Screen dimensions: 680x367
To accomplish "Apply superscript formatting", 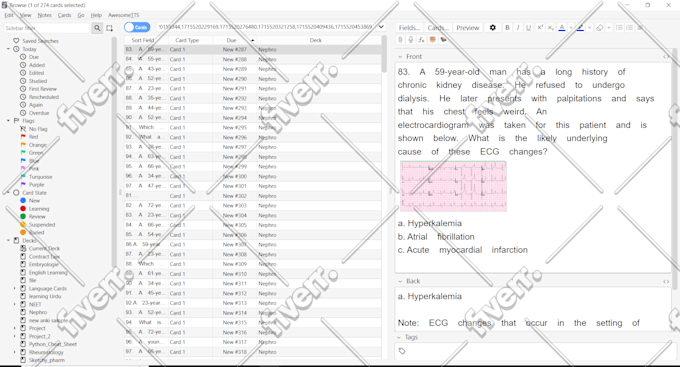I will (x=540, y=28).
